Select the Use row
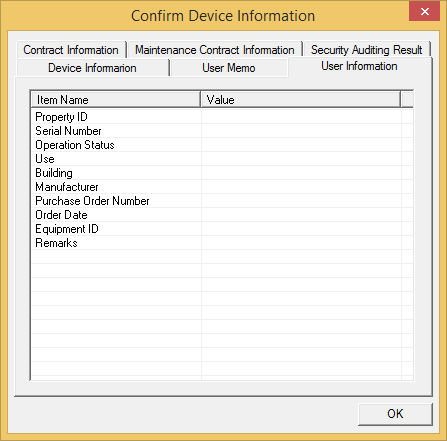This screenshot has width=447, height=441. 222,159
